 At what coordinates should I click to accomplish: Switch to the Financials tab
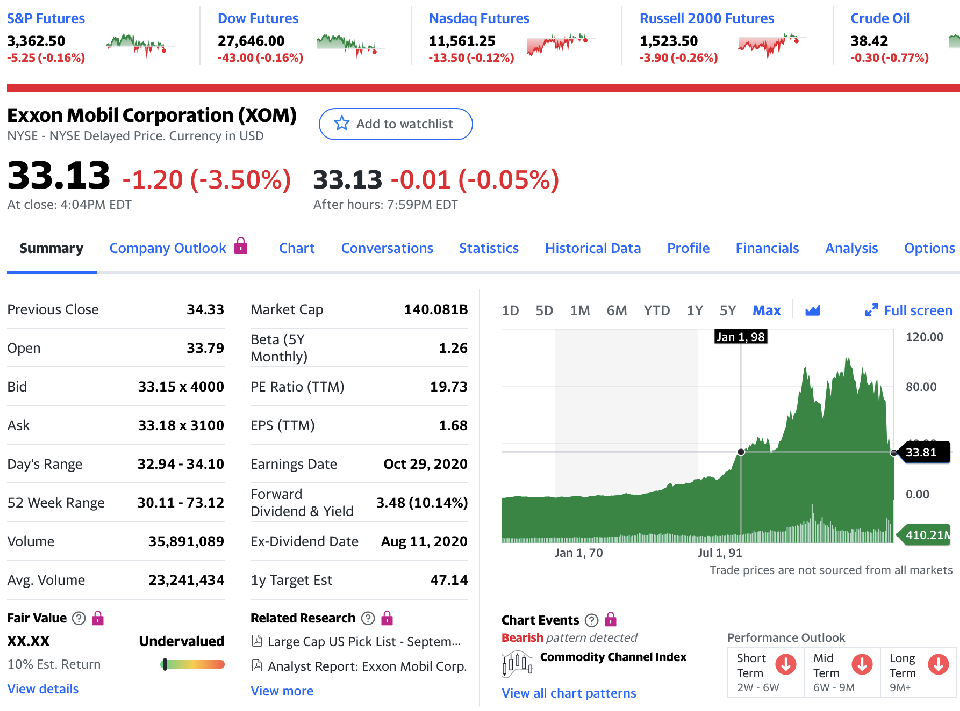click(767, 248)
